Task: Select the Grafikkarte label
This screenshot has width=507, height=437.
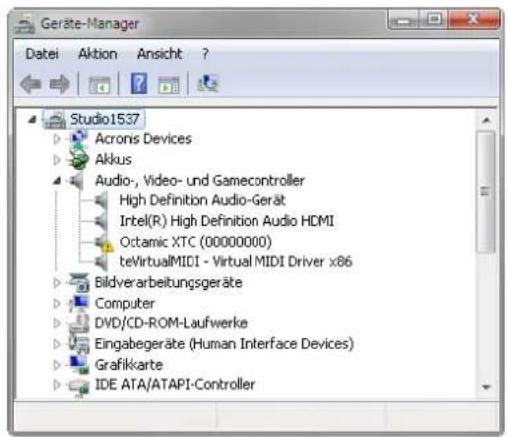Action: 129,365
